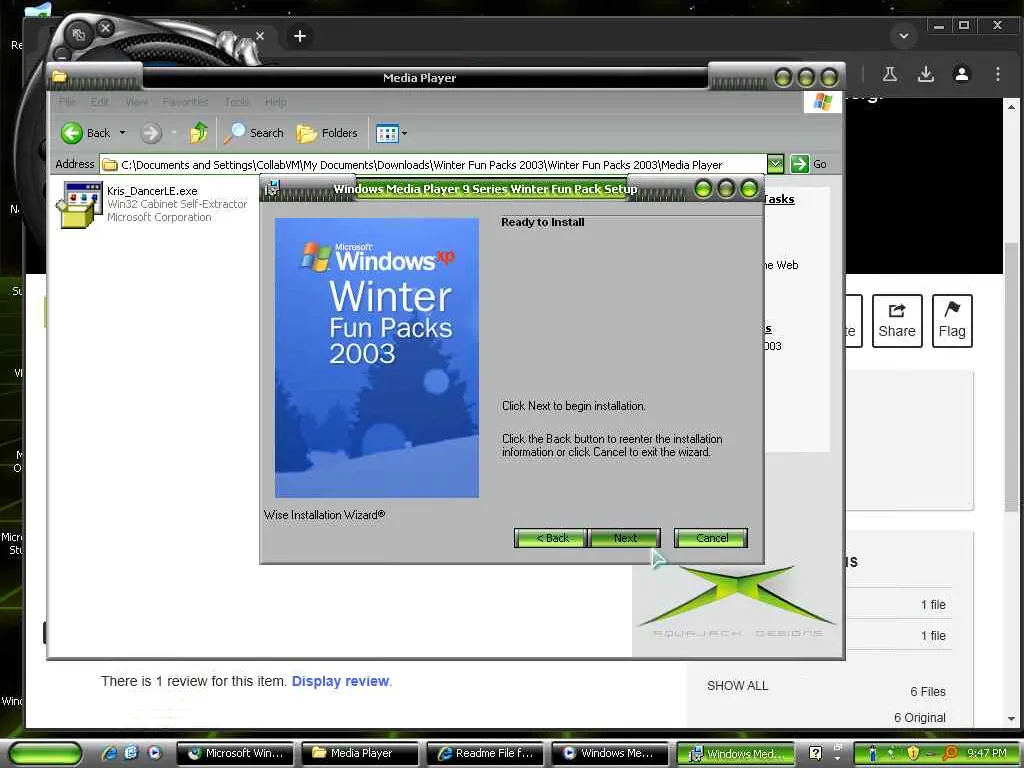
Task: Launch Windows Media Player from quick launch
Action: [x=154, y=753]
